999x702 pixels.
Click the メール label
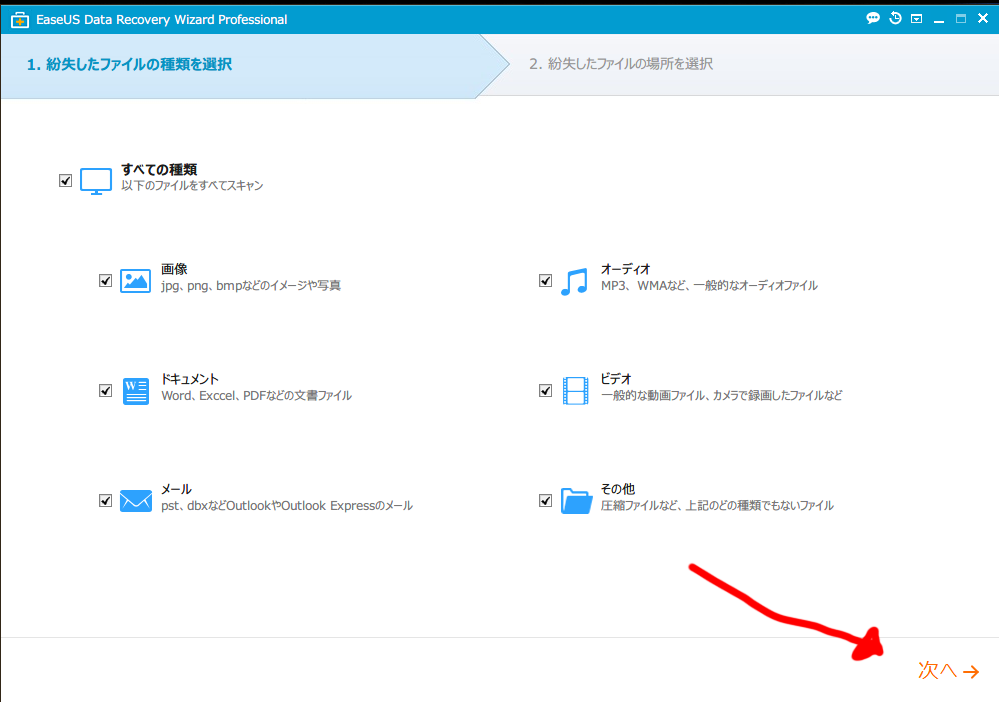(x=176, y=489)
